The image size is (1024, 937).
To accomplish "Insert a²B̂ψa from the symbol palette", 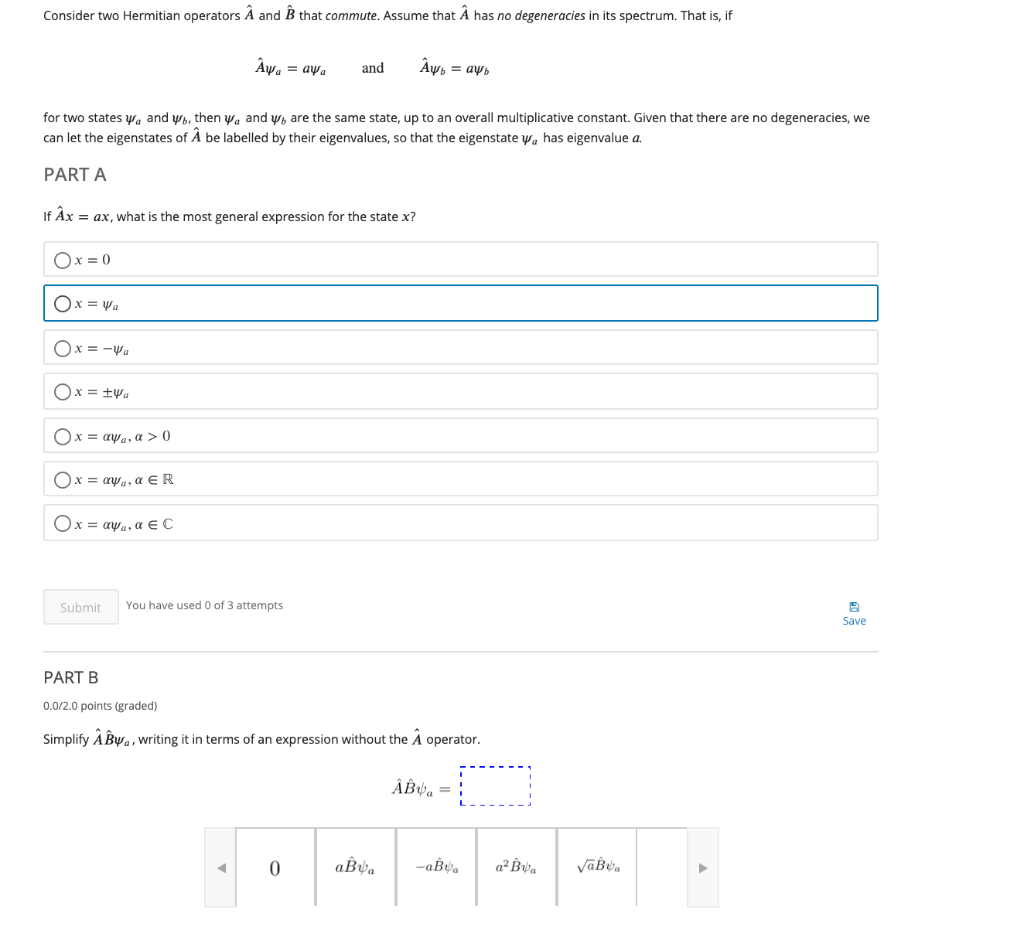I will [x=516, y=867].
